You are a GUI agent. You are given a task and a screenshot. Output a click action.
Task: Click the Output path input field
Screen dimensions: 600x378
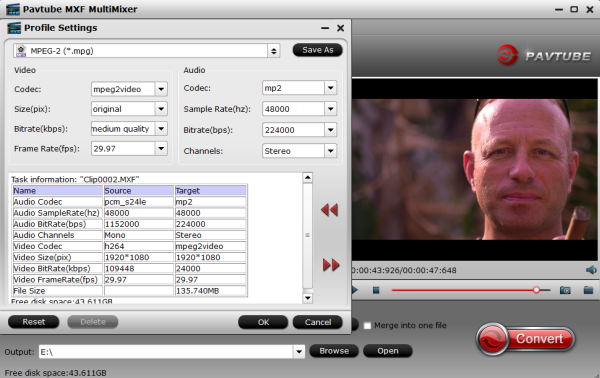pos(166,352)
